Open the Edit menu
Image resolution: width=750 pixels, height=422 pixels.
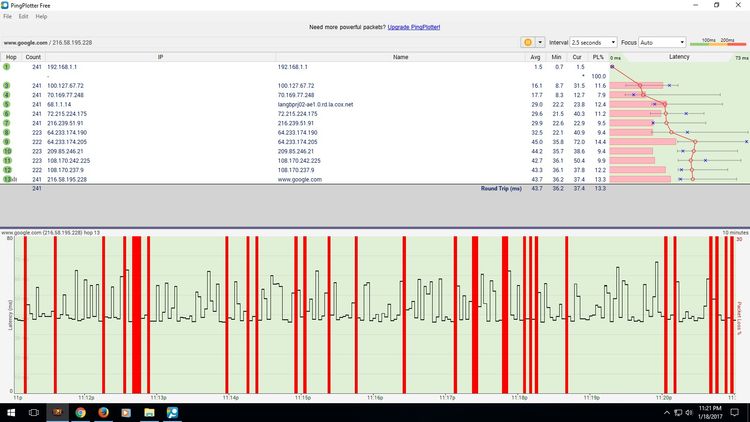[x=23, y=16]
